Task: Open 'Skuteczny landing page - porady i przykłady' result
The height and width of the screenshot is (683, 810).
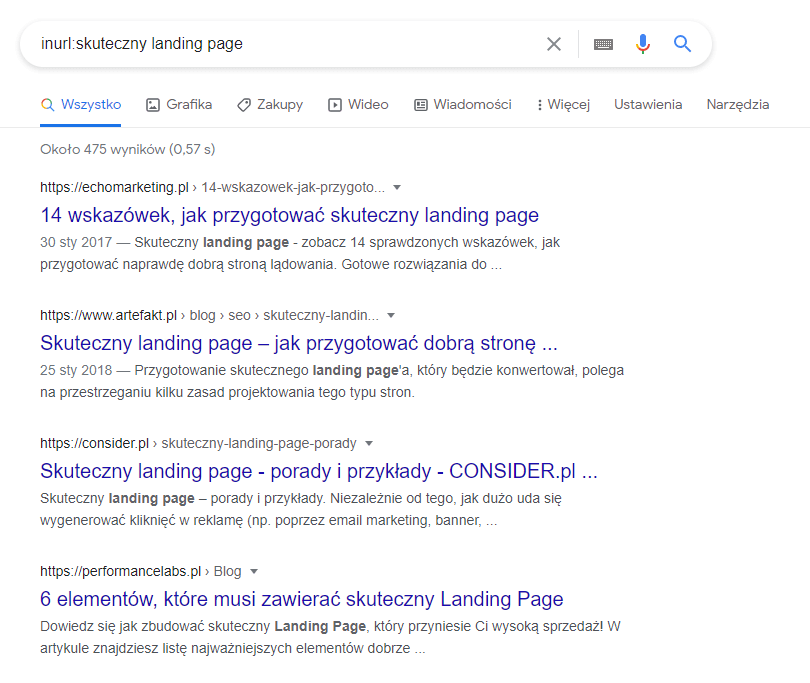Action: [319, 471]
